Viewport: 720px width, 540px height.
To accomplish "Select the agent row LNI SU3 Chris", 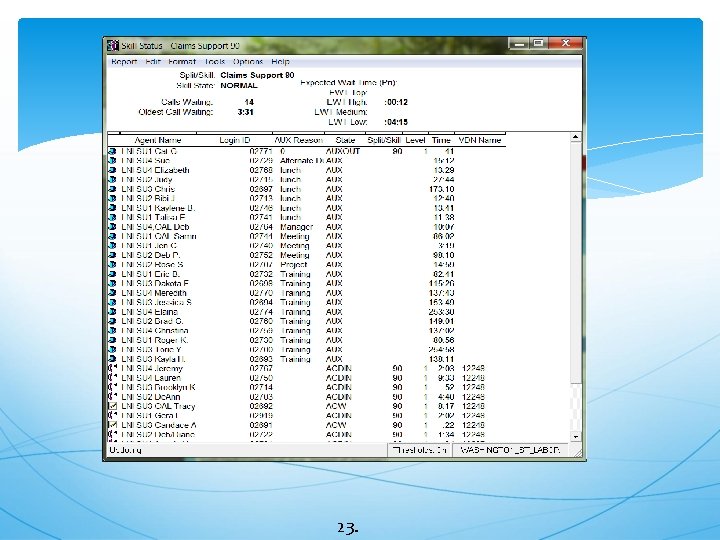I will point(306,189).
